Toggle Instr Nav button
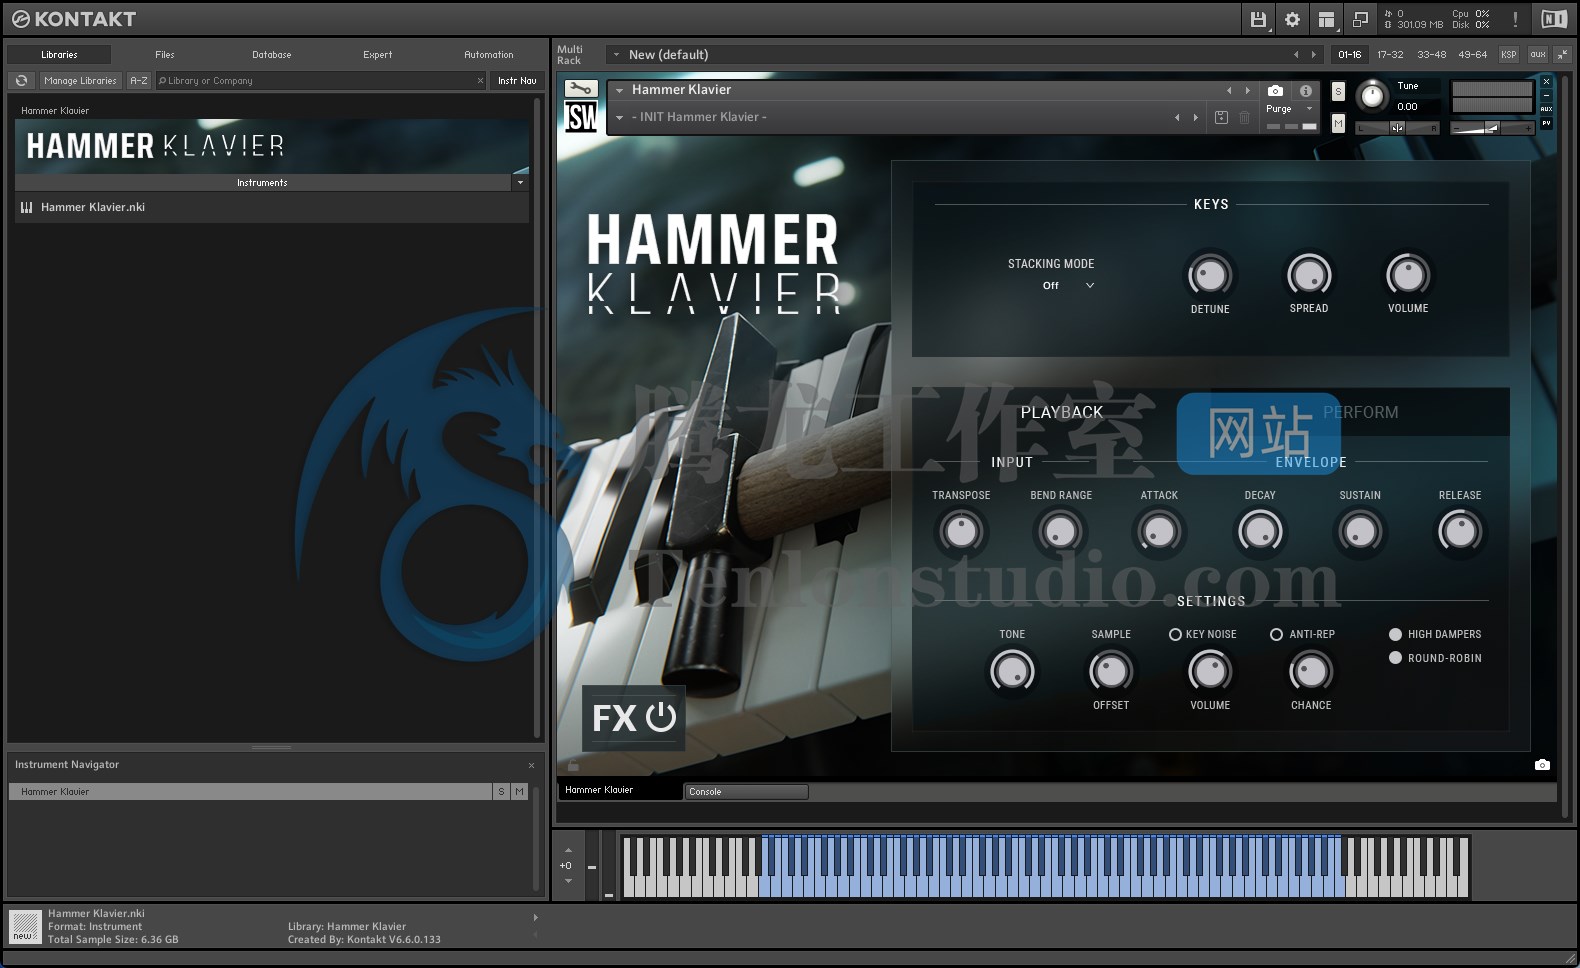1580x968 pixels. coord(517,80)
